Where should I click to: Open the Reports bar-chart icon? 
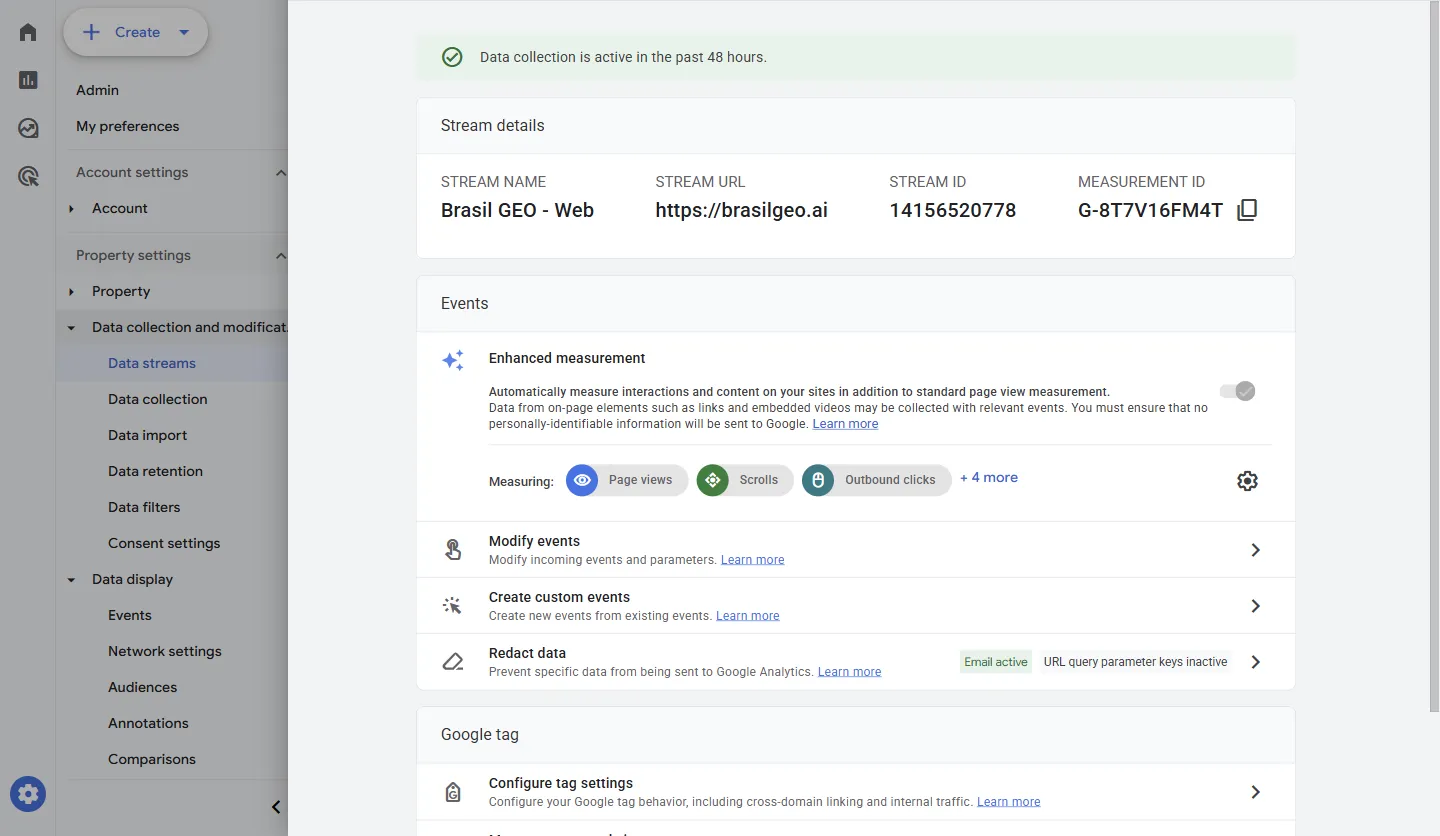pyautogui.click(x=28, y=80)
